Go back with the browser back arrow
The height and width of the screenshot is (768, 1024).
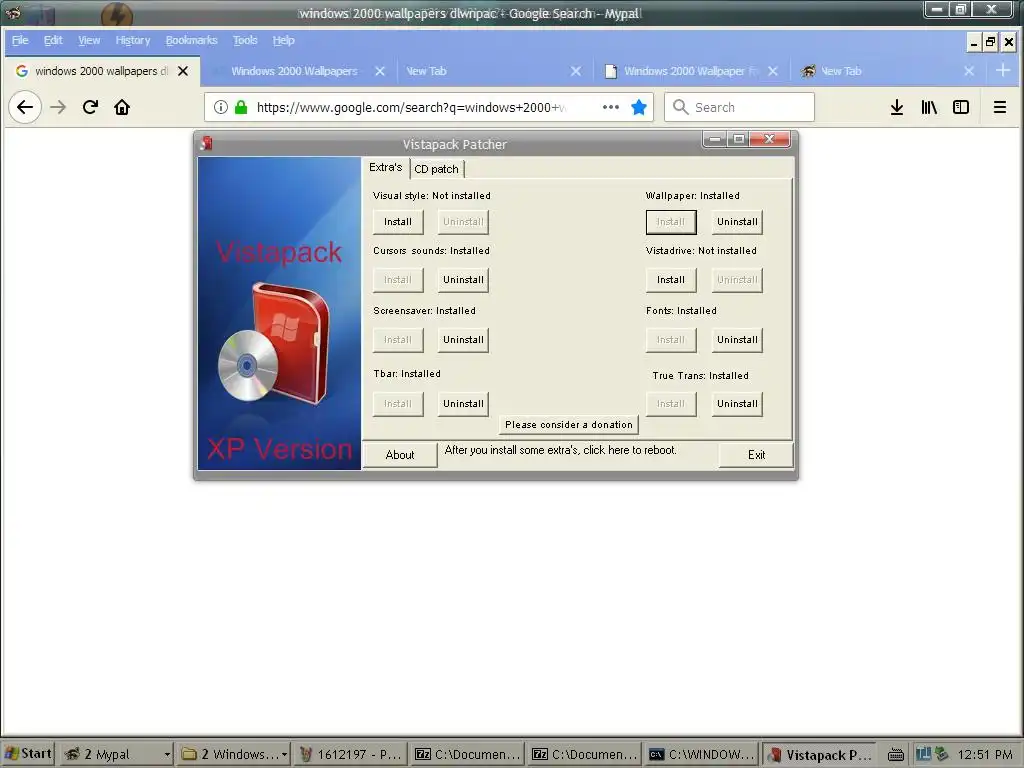(25, 107)
